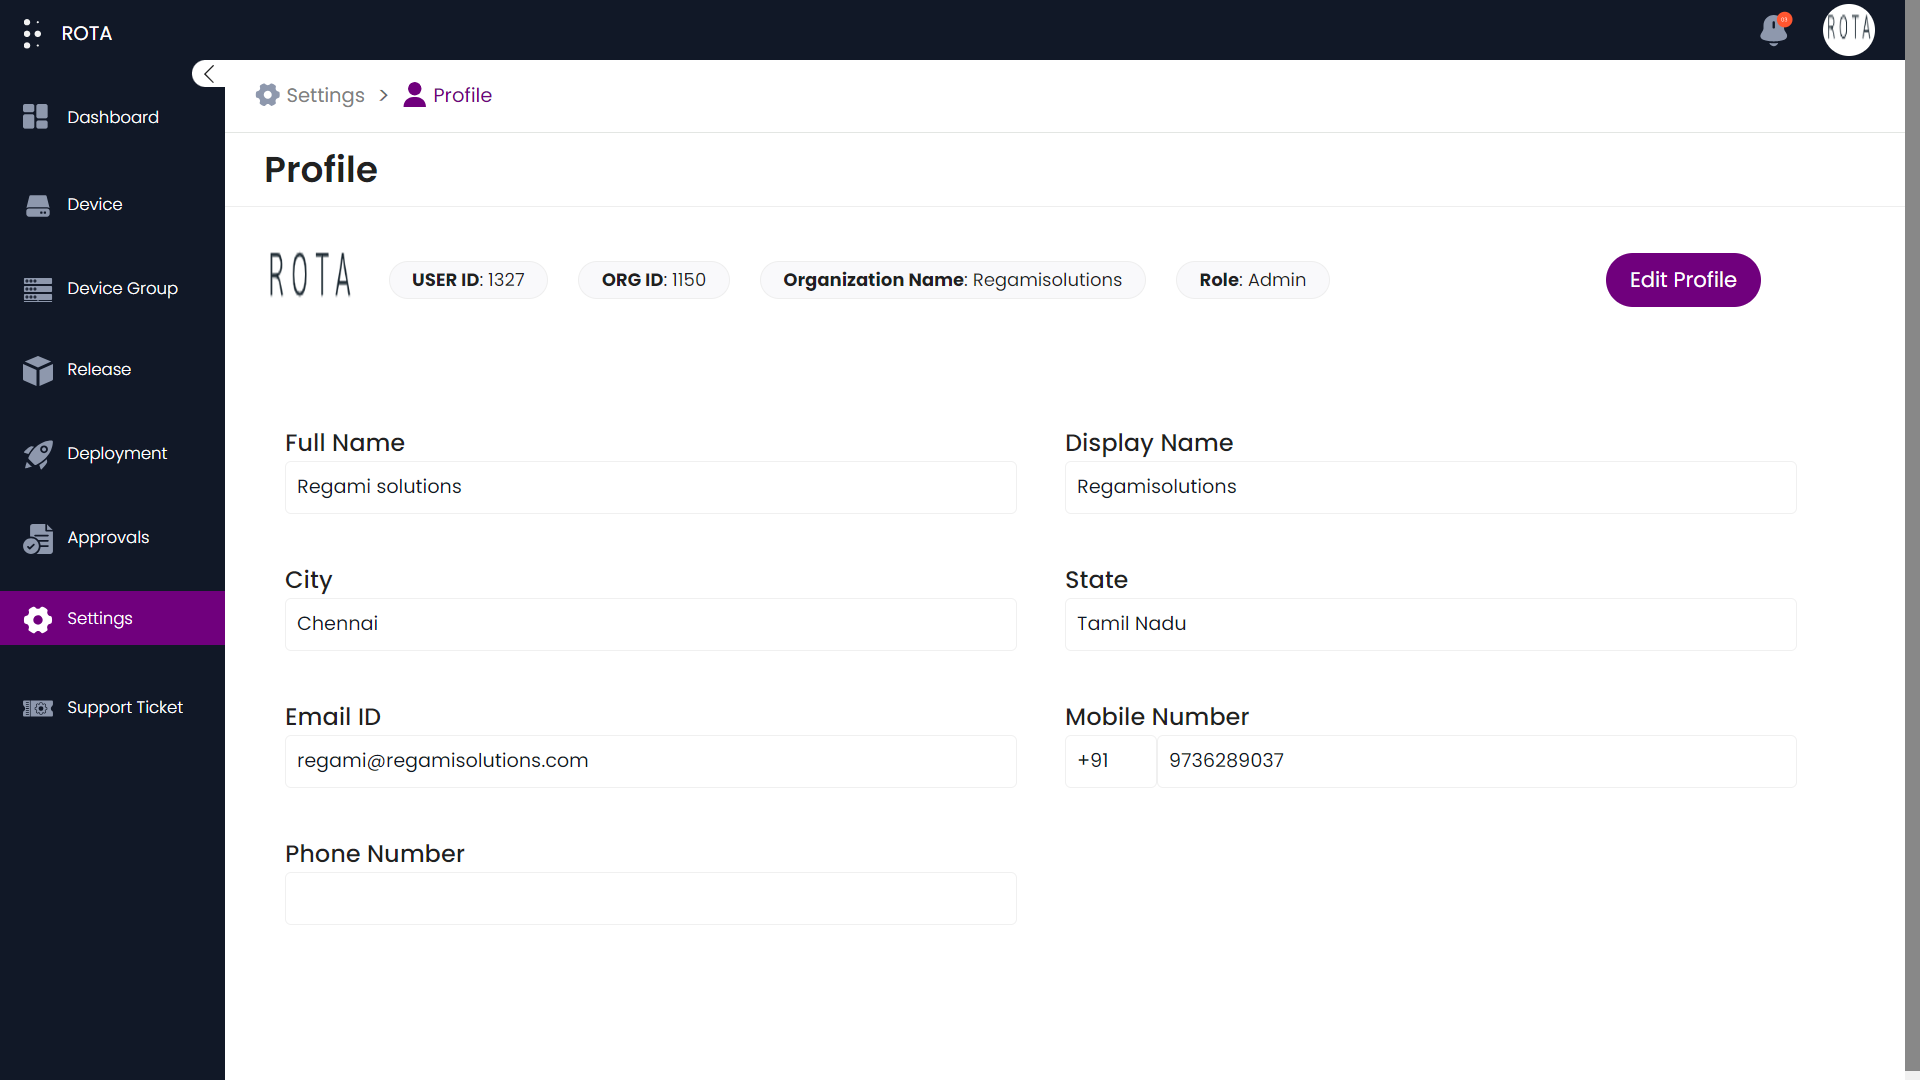Image resolution: width=1920 pixels, height=1080 pixels.
Task: Click the Email ID field
Action: coord(650,760)
